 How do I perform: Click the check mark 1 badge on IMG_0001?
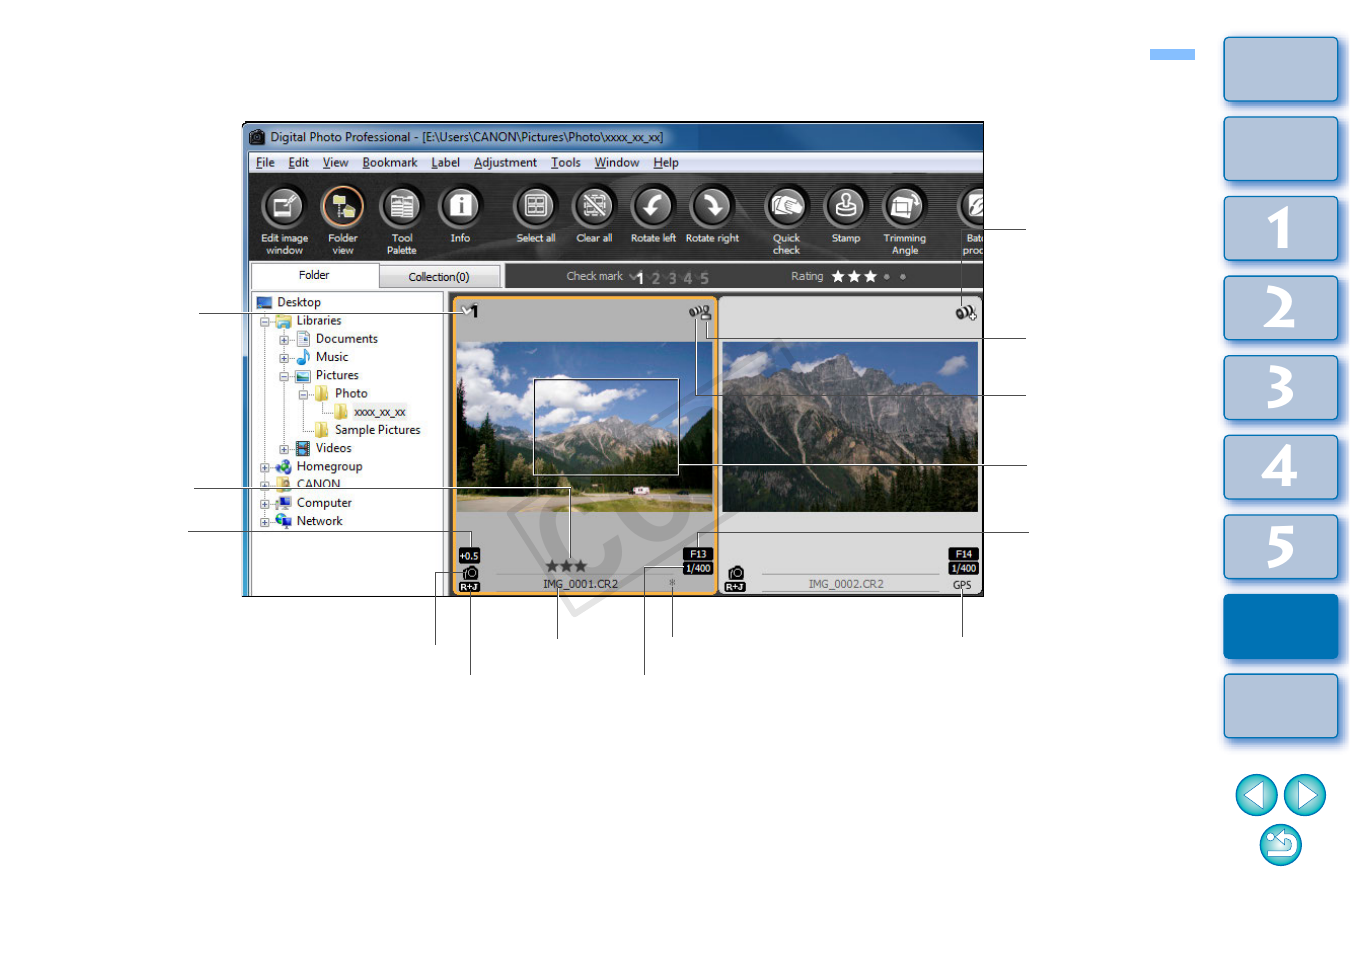pos(470,311)
